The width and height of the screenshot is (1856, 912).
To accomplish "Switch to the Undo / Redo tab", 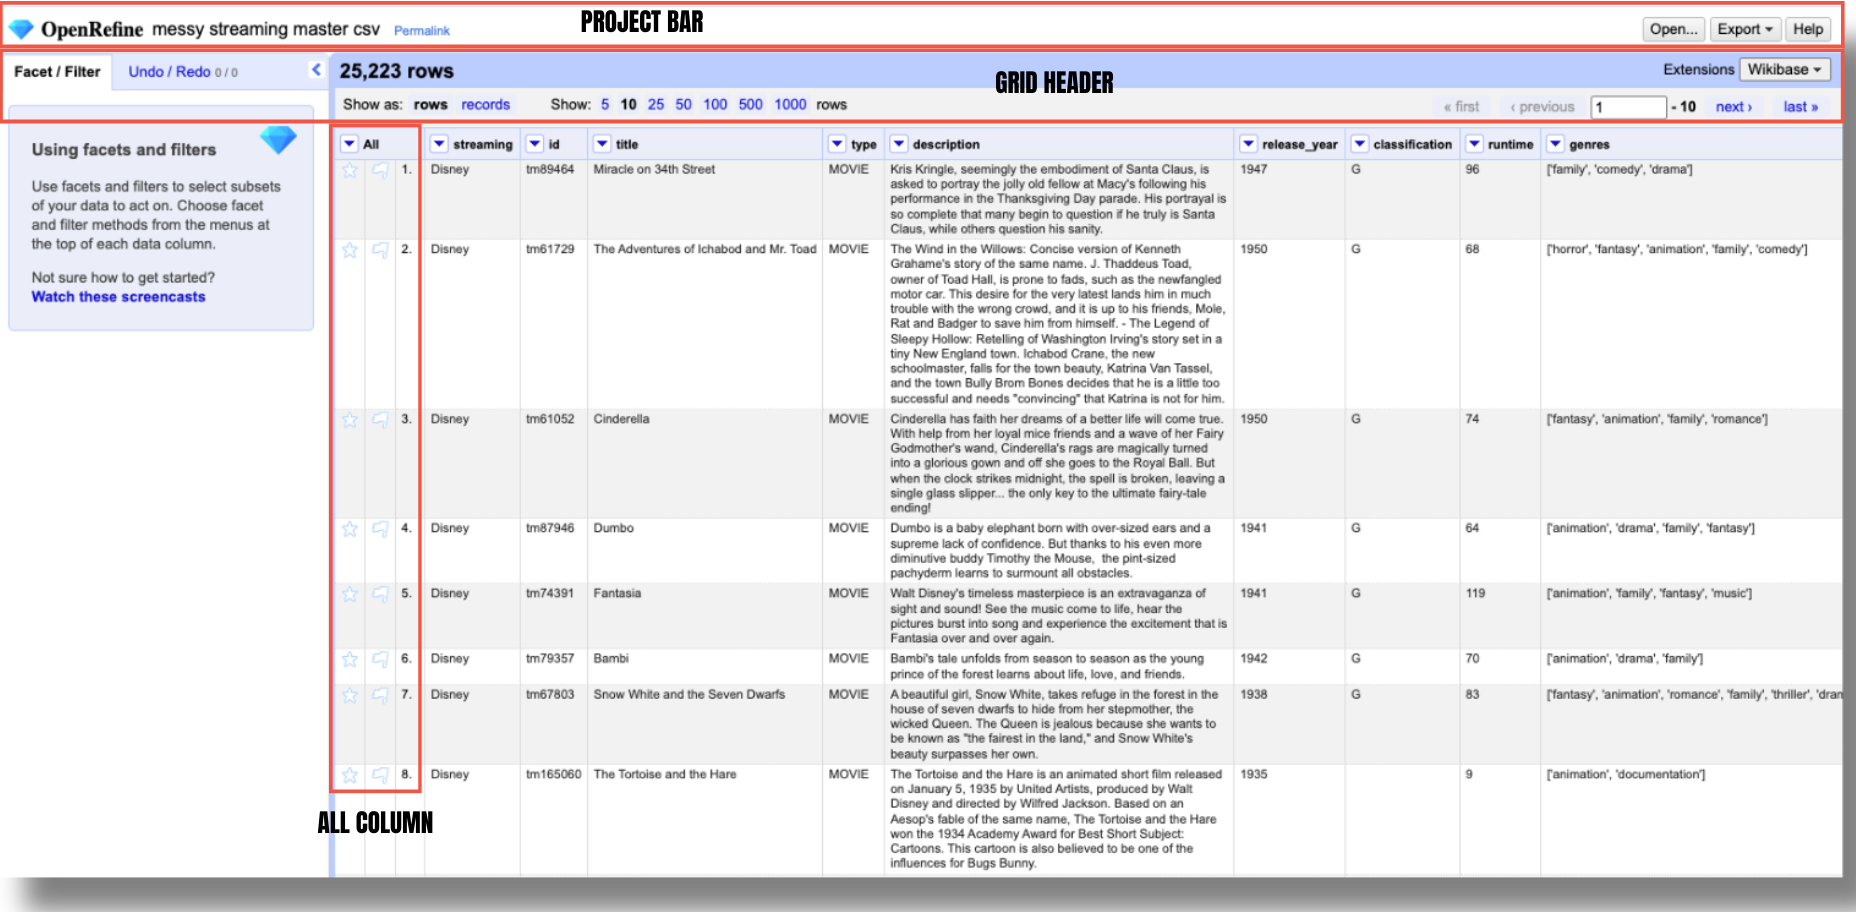I will [x=183, y=72].
